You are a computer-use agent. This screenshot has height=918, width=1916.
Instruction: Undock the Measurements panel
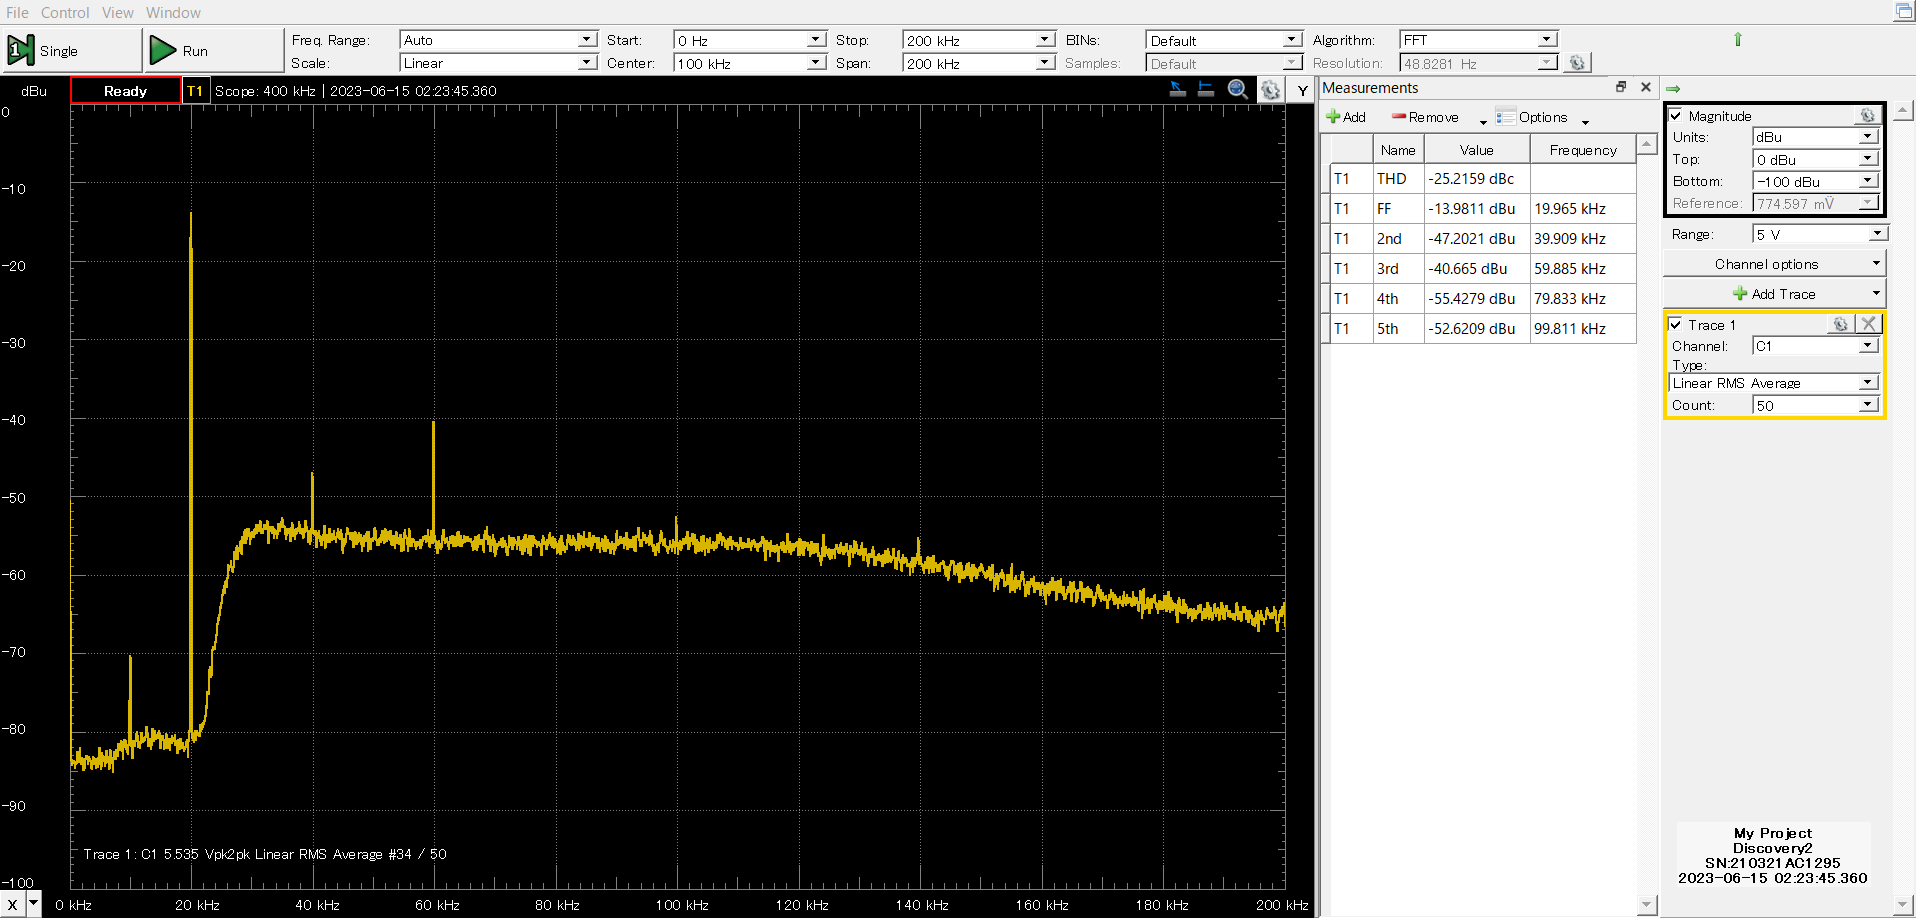[1621, 87]
